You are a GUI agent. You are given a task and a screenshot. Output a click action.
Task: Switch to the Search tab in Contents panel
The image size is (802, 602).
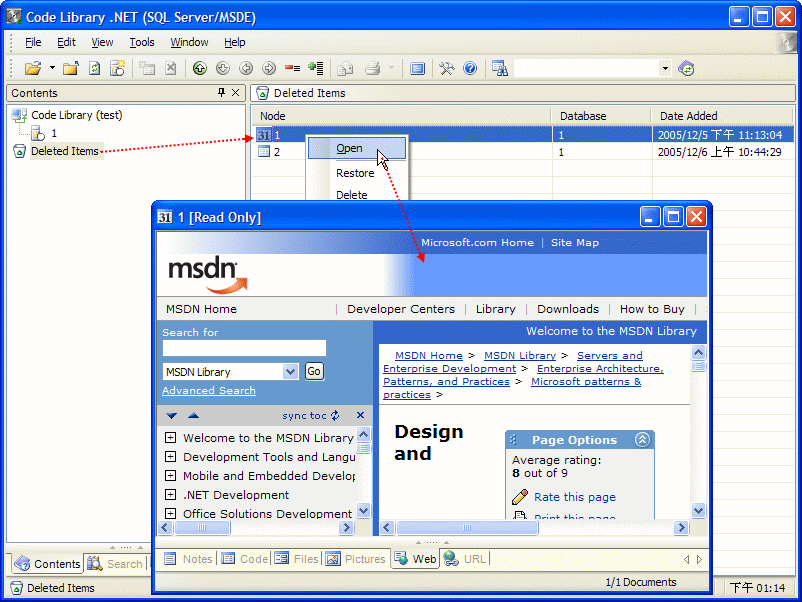(x=115, y=564)
